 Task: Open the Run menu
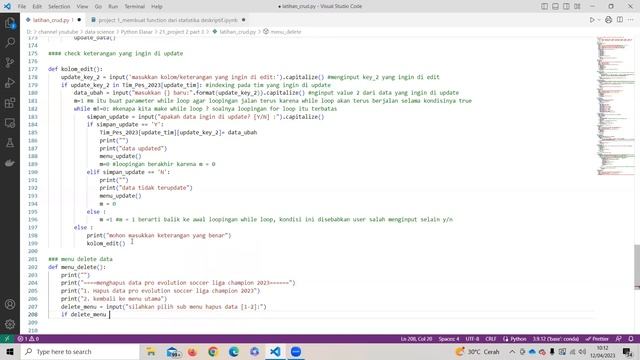click(x=113, y=6)
